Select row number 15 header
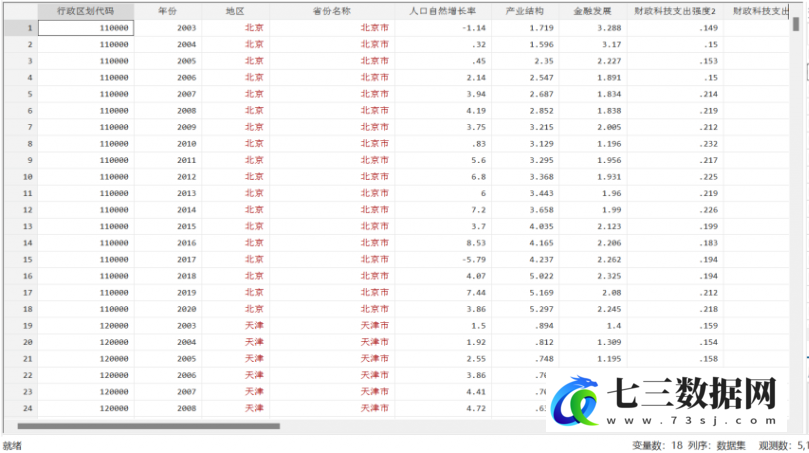809x453 pixels. (21, 260)
